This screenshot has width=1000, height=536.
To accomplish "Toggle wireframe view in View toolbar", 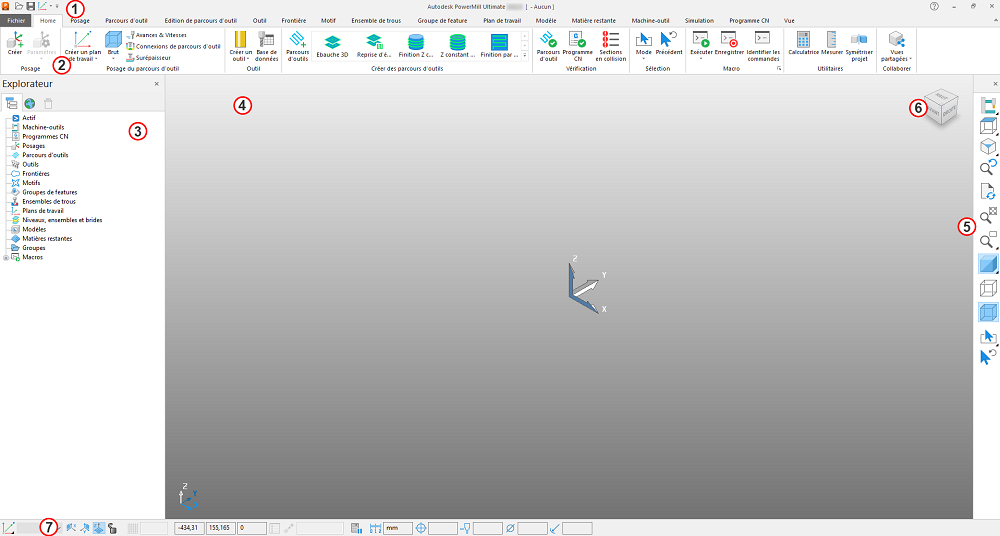I will pos(988,288).
